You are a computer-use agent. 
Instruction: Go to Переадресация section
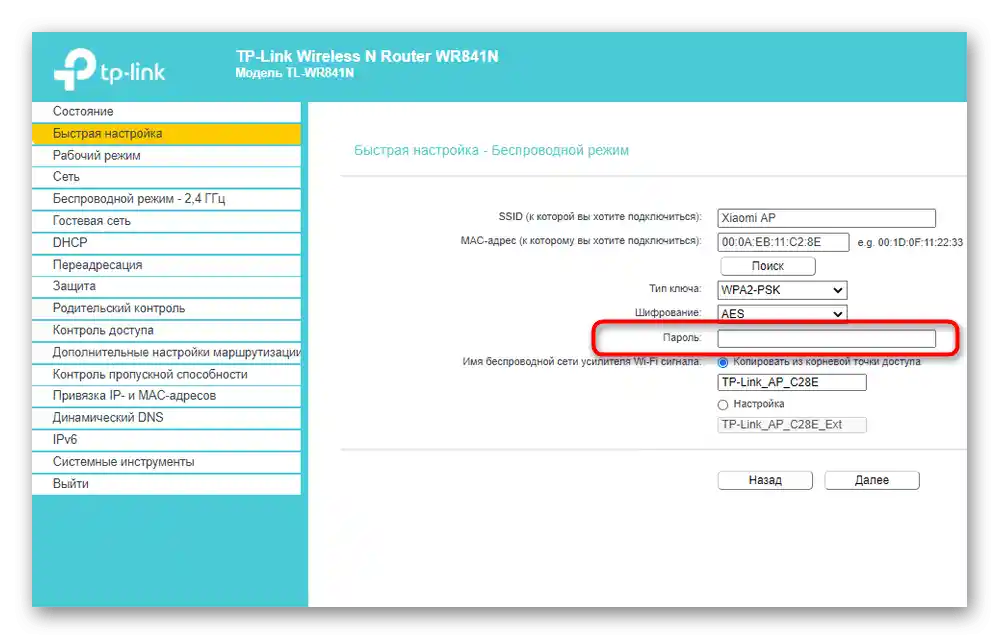[x=166, y=265]
